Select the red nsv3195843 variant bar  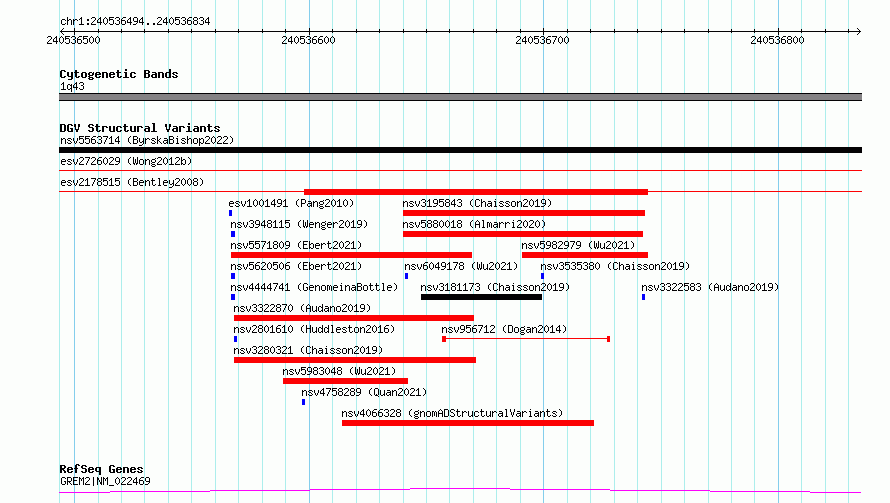tap(524, 213)
